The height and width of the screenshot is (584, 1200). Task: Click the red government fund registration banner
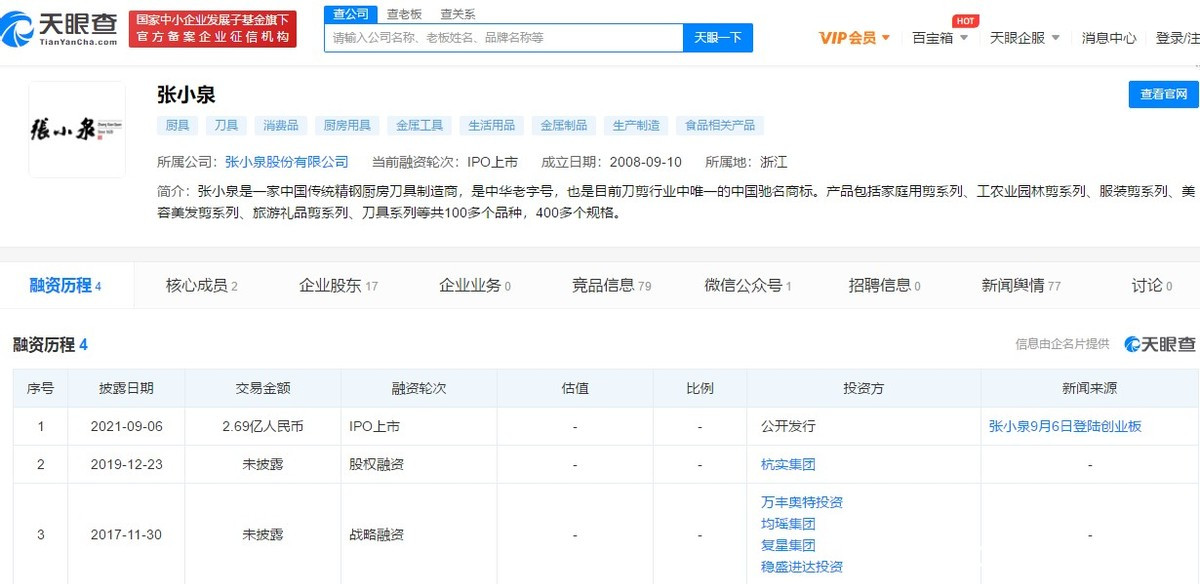point(213,28)
